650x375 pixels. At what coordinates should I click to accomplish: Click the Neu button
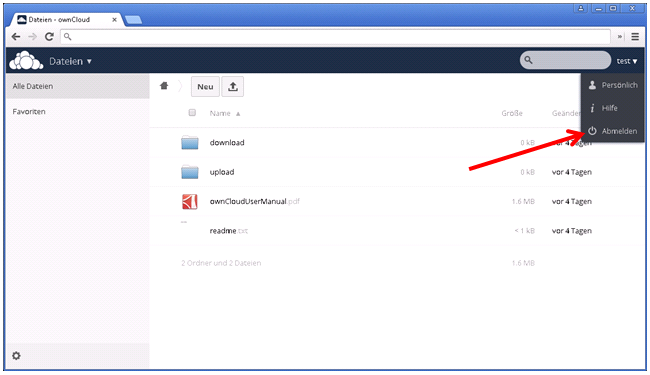pyautogui.click(x=205, y=87)
